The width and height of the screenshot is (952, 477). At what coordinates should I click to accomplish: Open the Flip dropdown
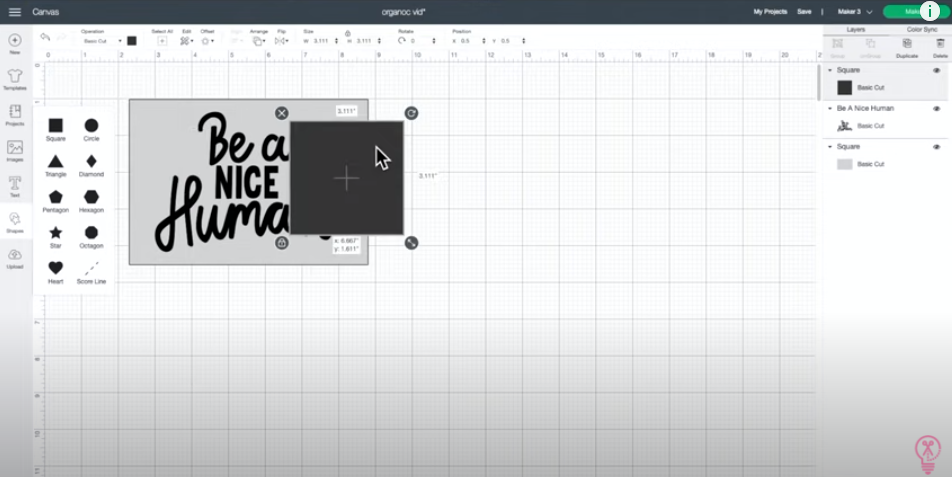click(x=281, y=41)
